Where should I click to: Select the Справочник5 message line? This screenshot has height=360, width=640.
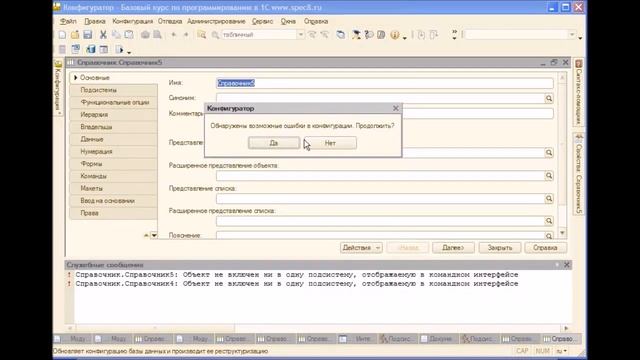click(297, 275)
